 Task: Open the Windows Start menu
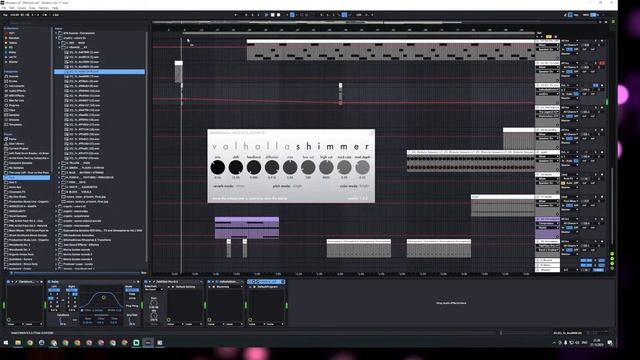6,343
